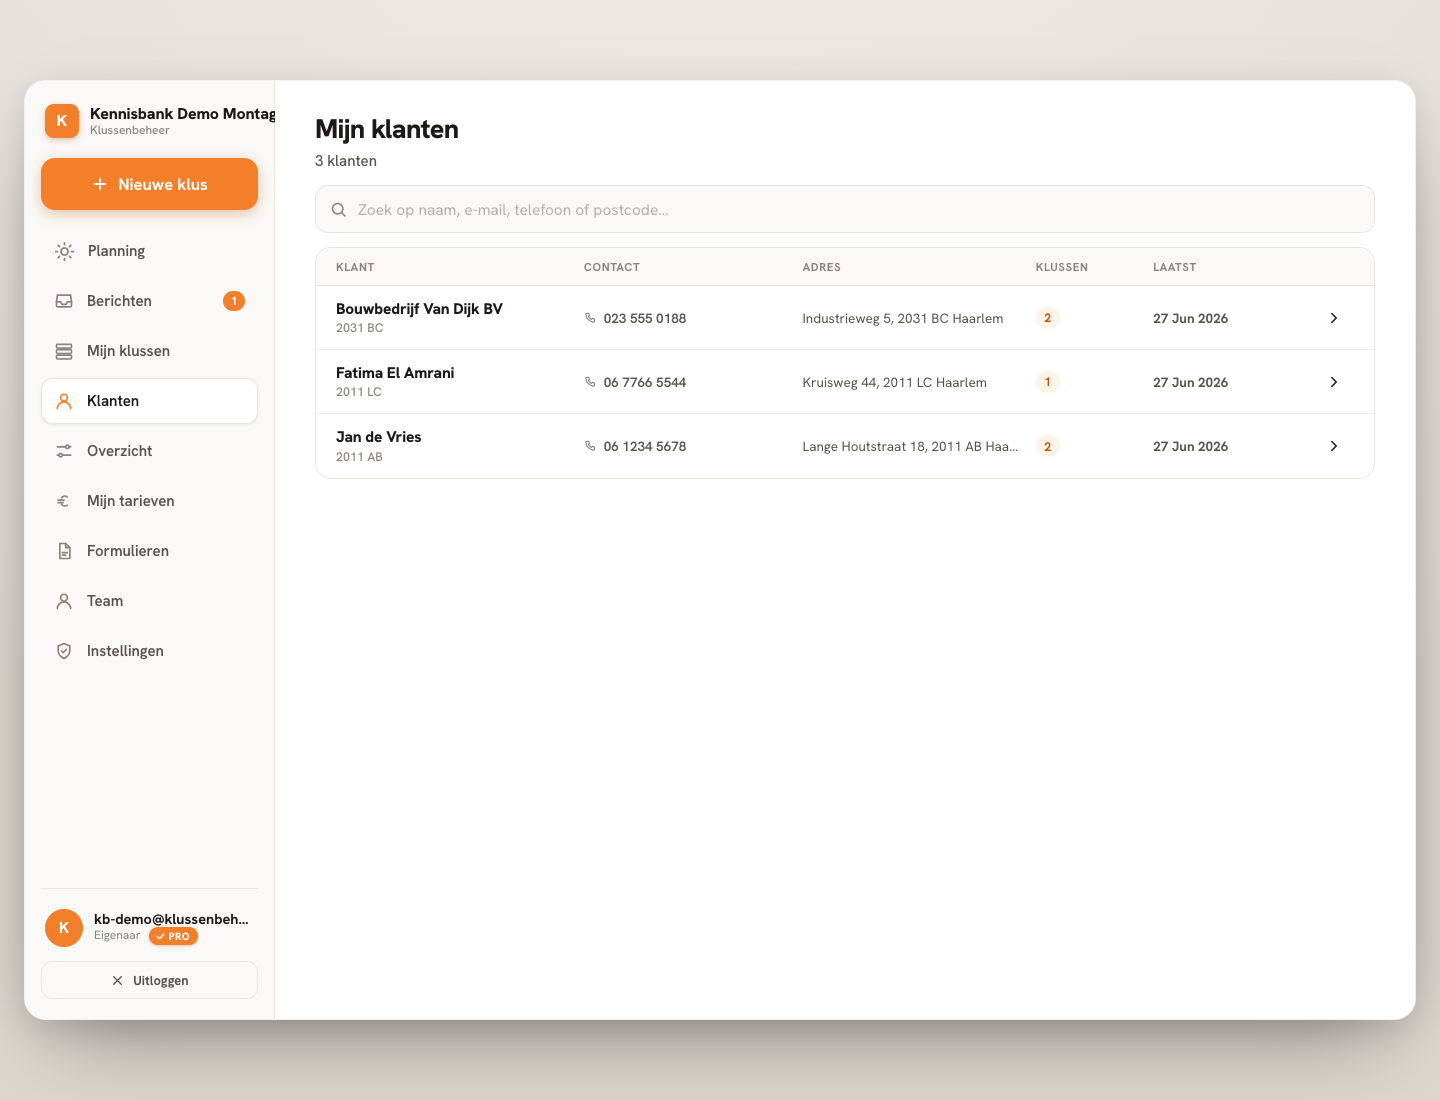Click the Mijn tarieven euro icon

point(64,501)
